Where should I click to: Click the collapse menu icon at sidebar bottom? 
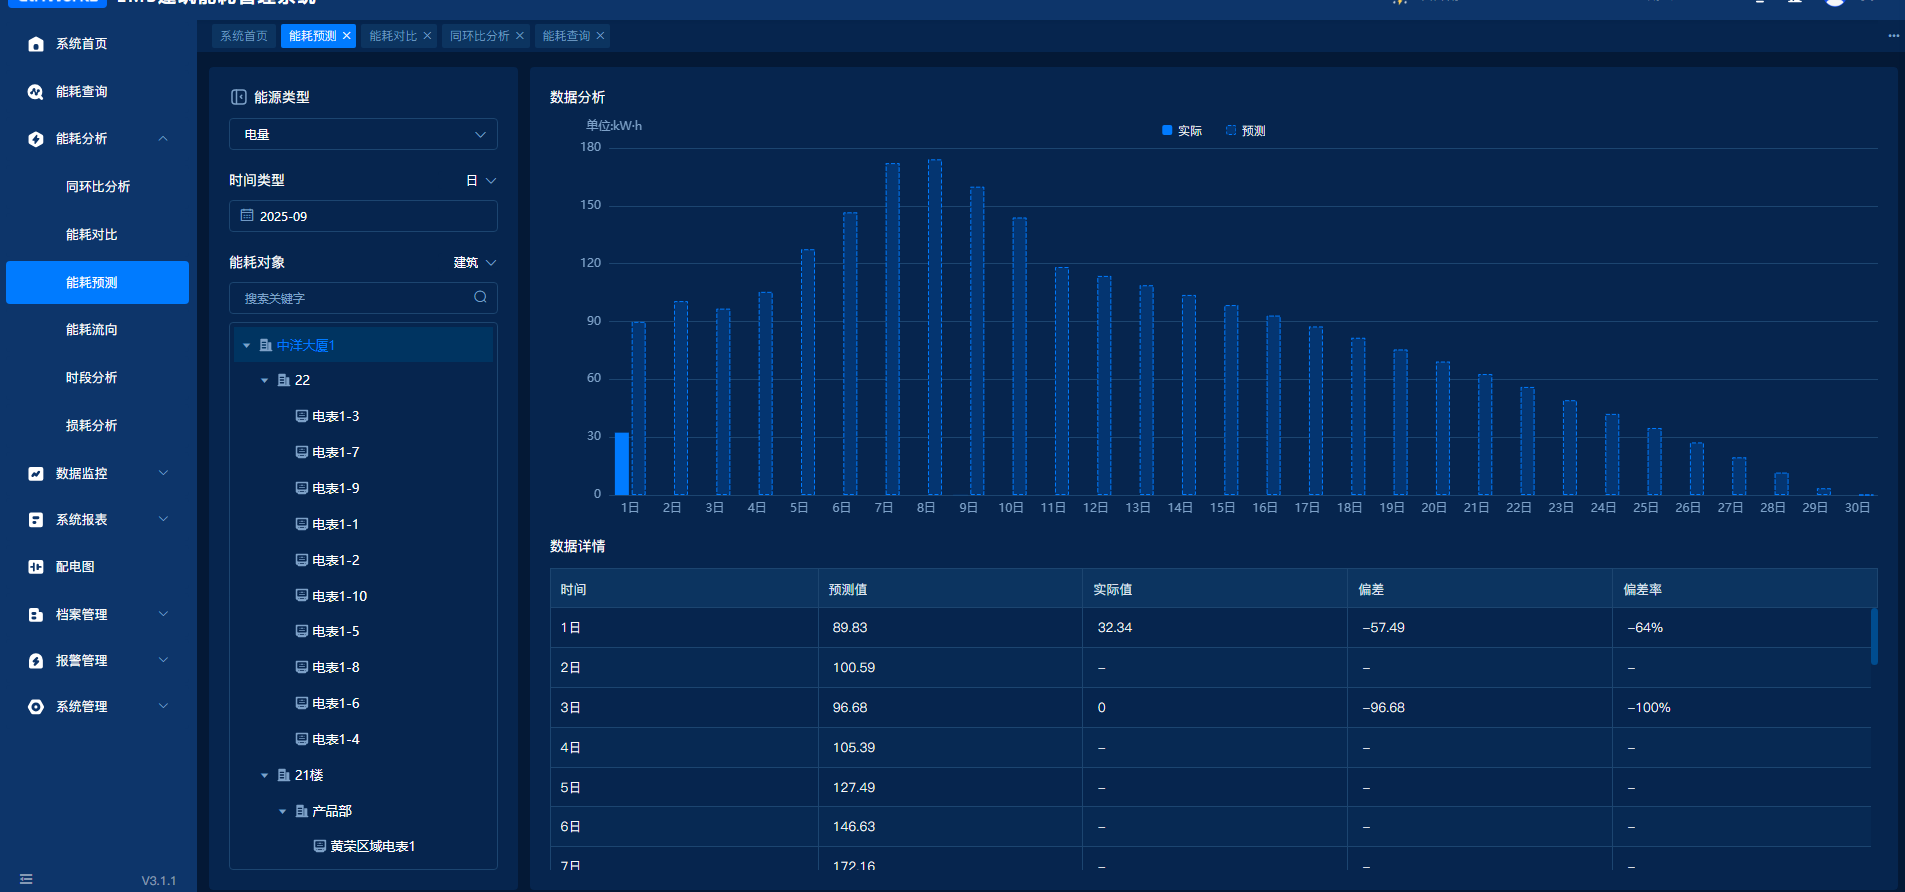coord(26,879)
